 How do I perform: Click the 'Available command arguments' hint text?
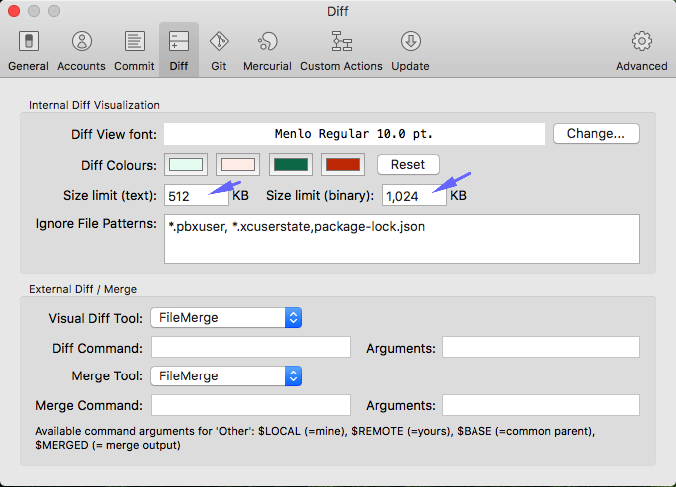coord(315,438)
